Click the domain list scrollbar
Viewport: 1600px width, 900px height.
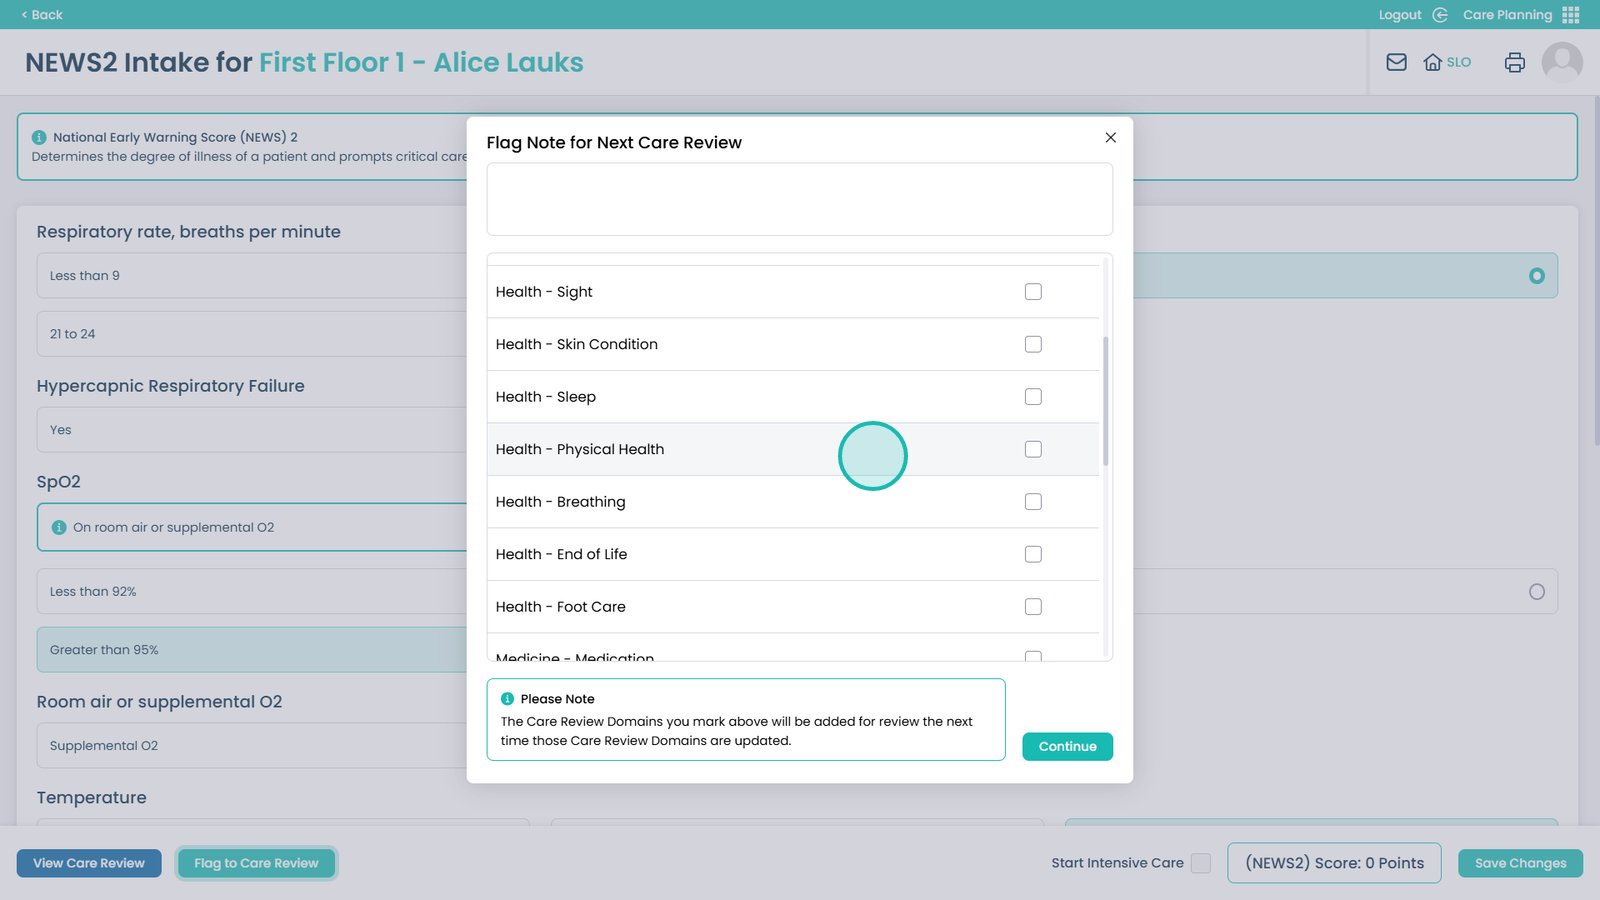point(1105,400)
